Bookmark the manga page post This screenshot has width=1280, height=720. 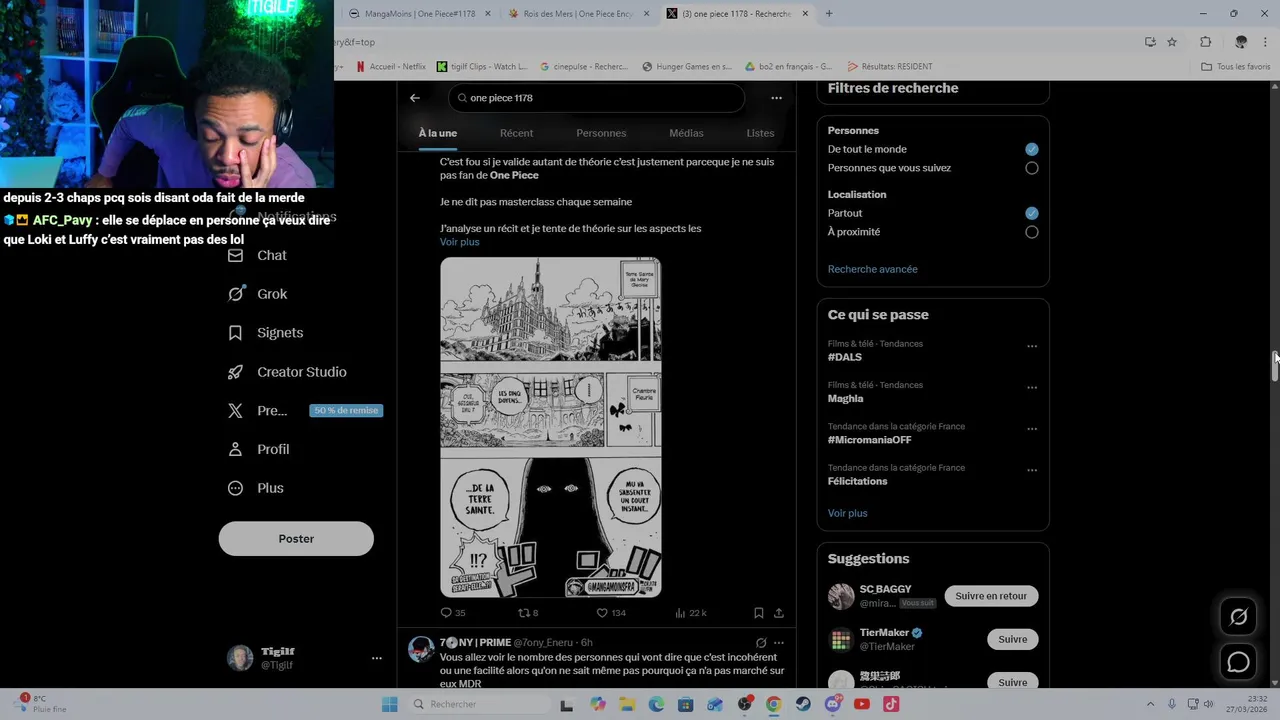[759, 613]
